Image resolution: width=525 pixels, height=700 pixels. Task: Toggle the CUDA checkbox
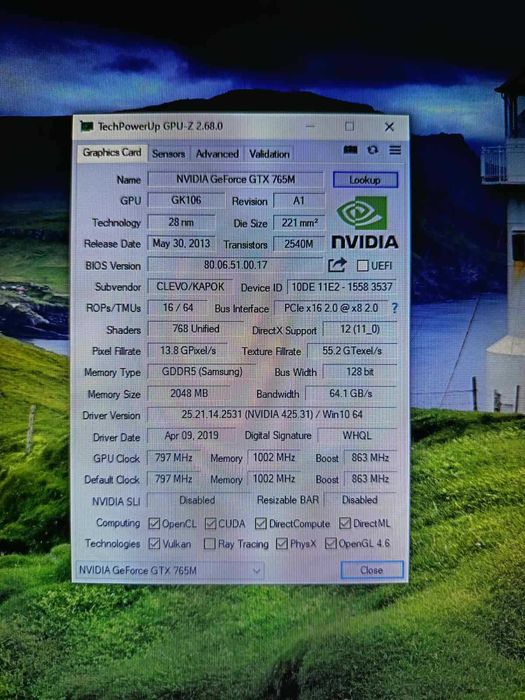tap(210, 523)
